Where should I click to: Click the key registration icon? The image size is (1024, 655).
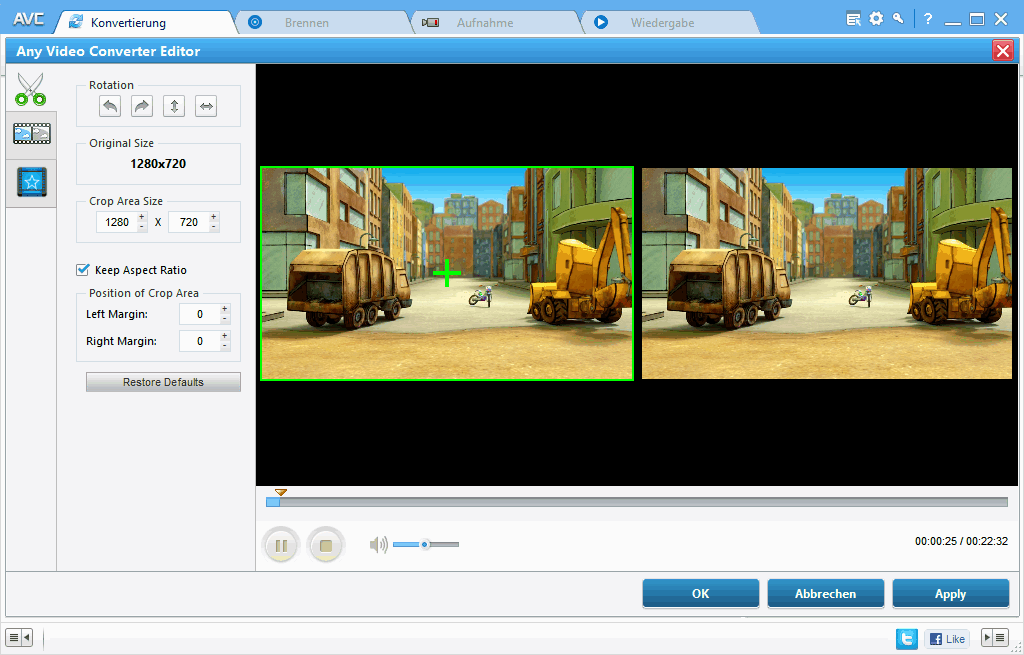click(x=898, y=18)
